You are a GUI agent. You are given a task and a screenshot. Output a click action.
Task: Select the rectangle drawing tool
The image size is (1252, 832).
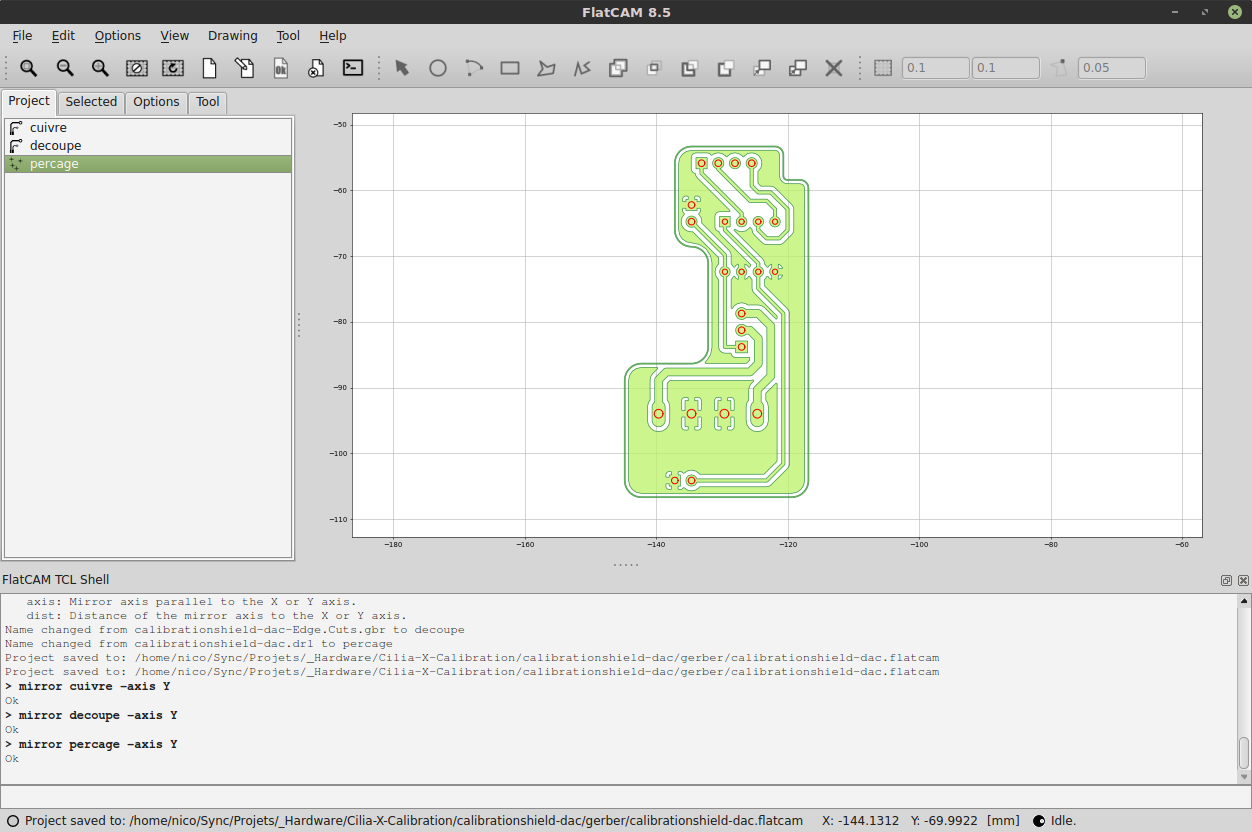(510, 68)
